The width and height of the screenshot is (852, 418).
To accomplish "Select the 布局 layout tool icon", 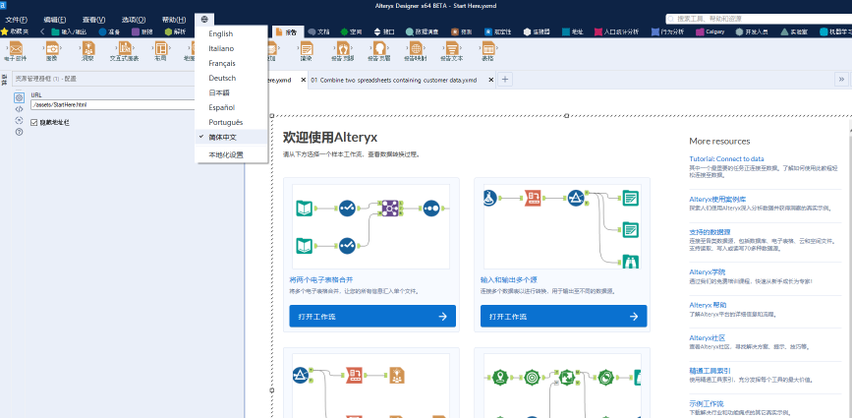I will [160, 48].
